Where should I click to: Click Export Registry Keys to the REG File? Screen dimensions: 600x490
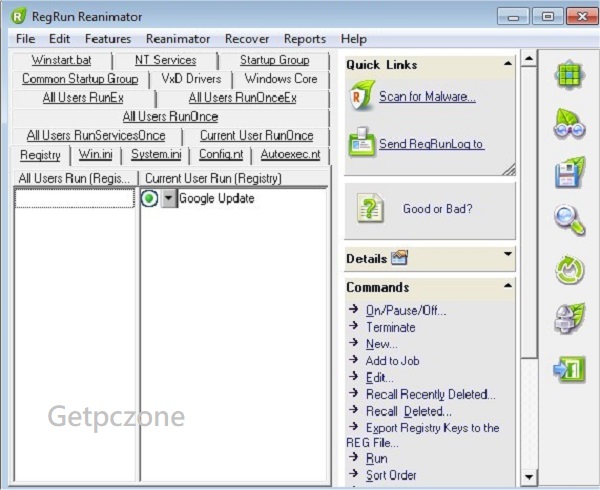[423, 435]
